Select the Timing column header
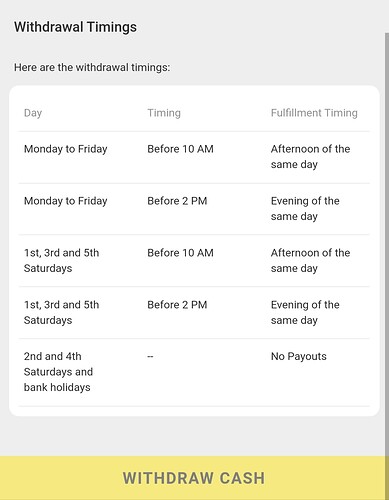 click(164, 113)
